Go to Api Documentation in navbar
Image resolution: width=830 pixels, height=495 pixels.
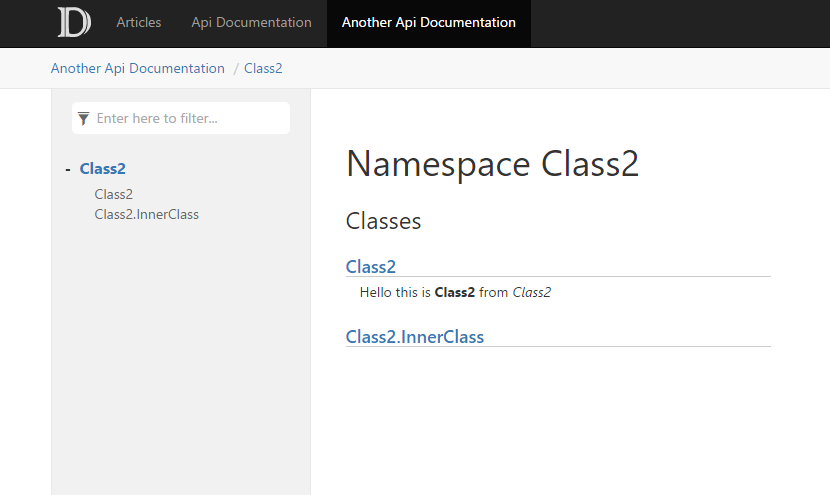(251, 22)
